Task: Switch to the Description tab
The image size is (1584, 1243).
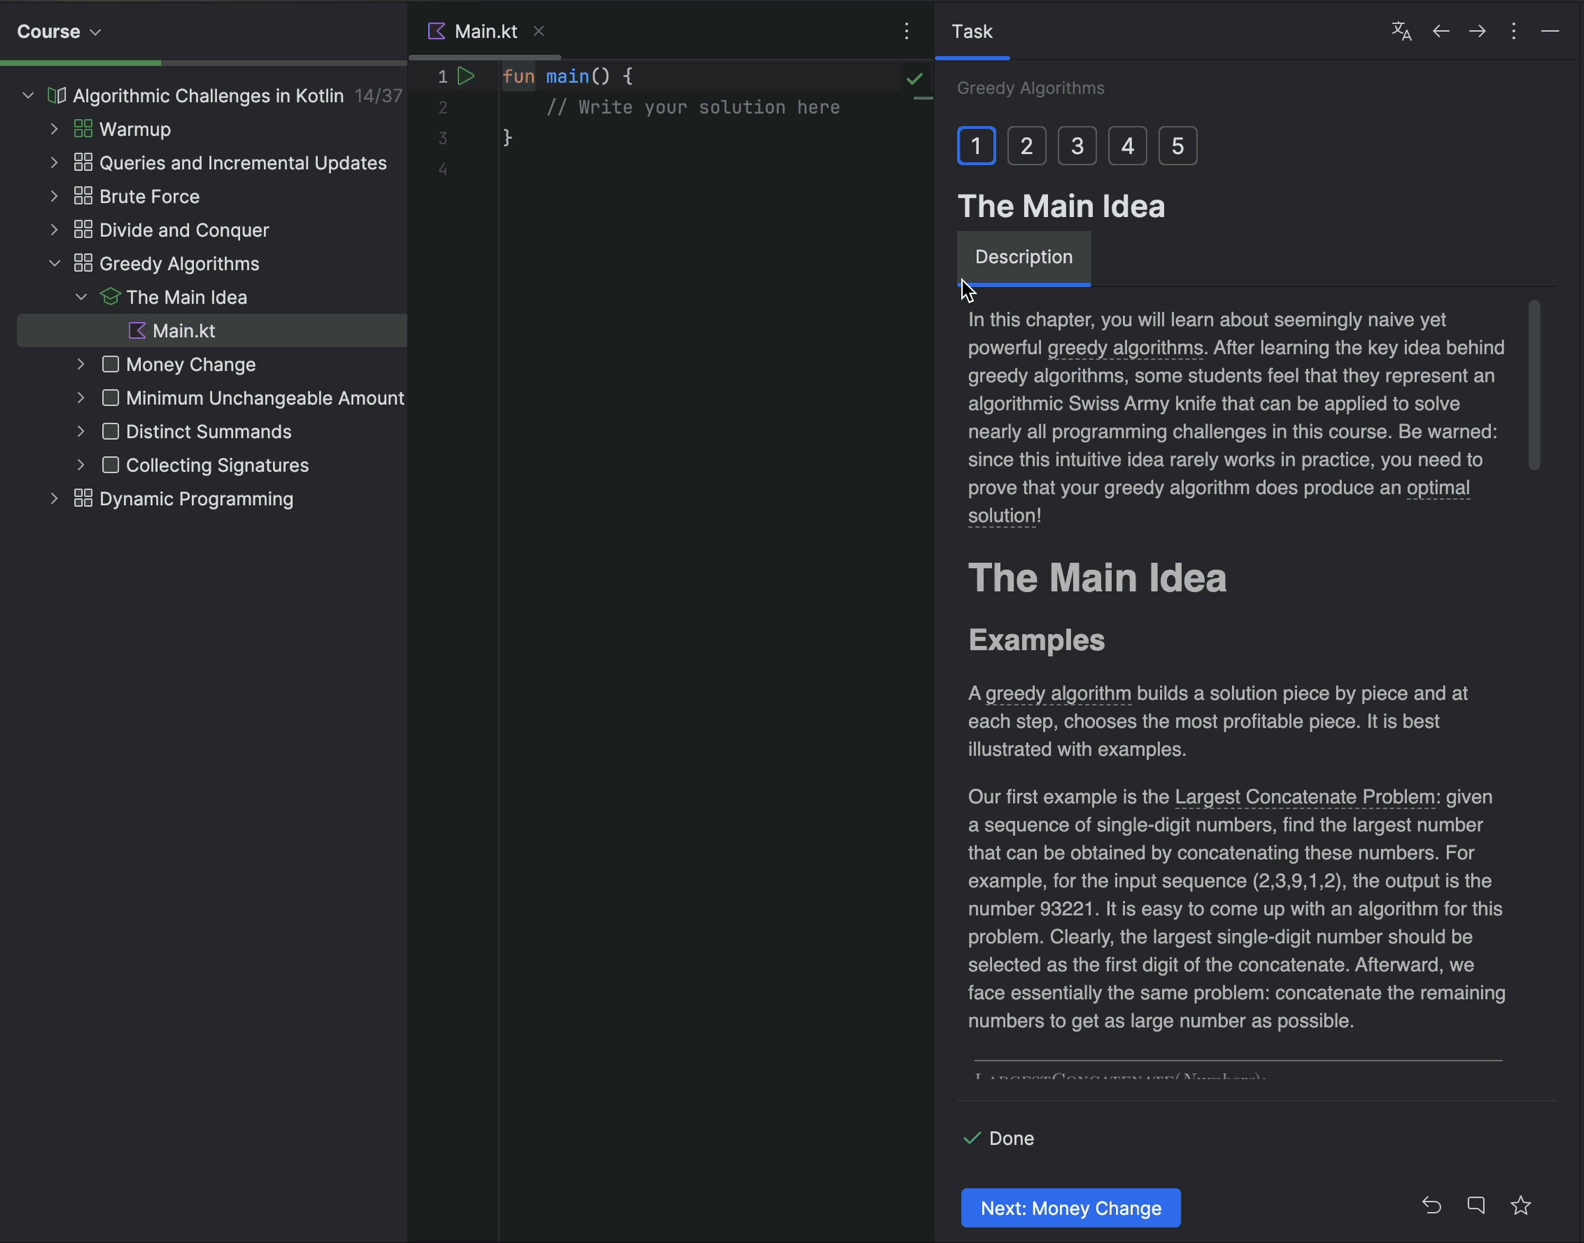Action: [x=1023, y=257]
